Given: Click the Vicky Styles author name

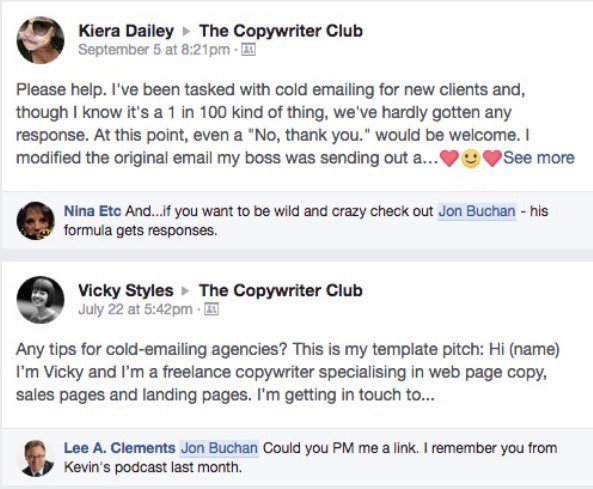Looking at the screenshot, I should tap(126, 290).
